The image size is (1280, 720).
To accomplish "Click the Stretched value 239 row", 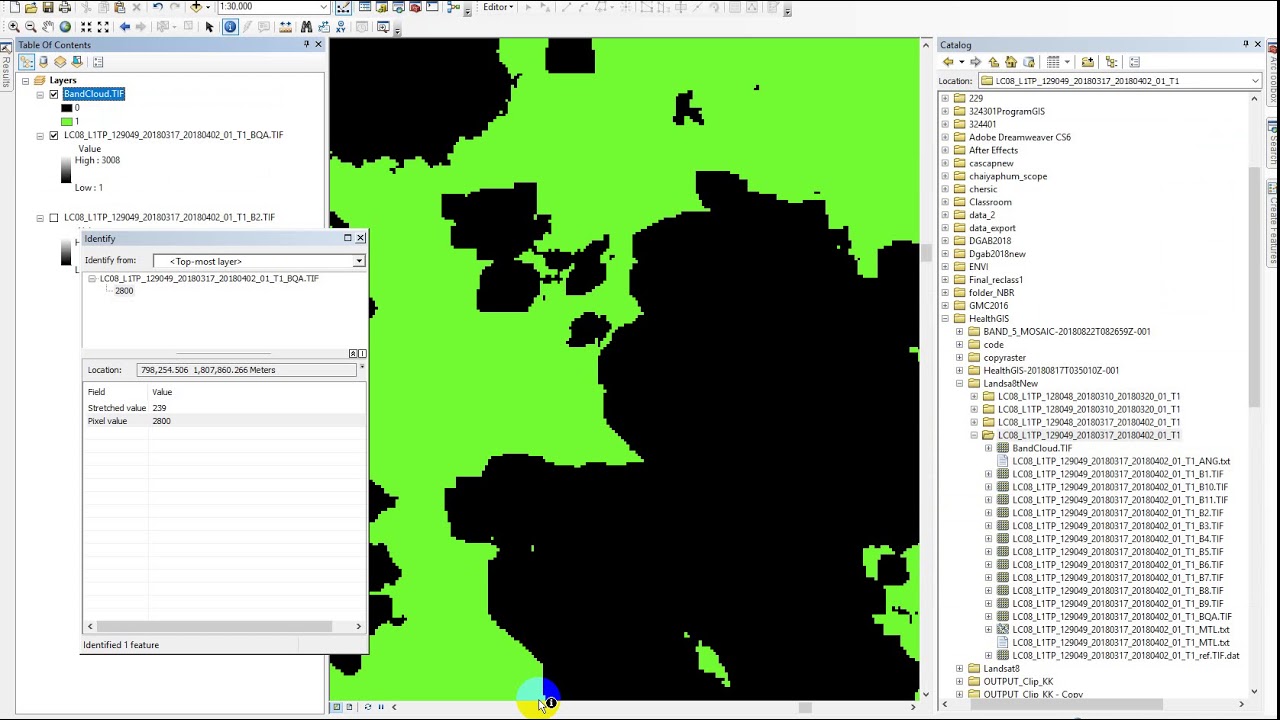I will [x=224, y=408].
